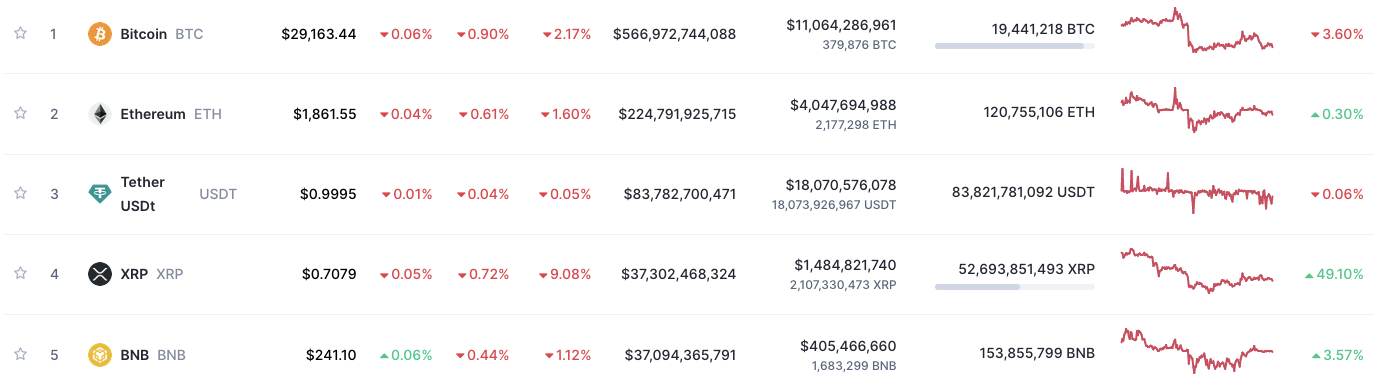Open the Bitcoin coin page link
Image resolution: width=1392 pixels, height=392 pixels.
[x=143, y=34]
